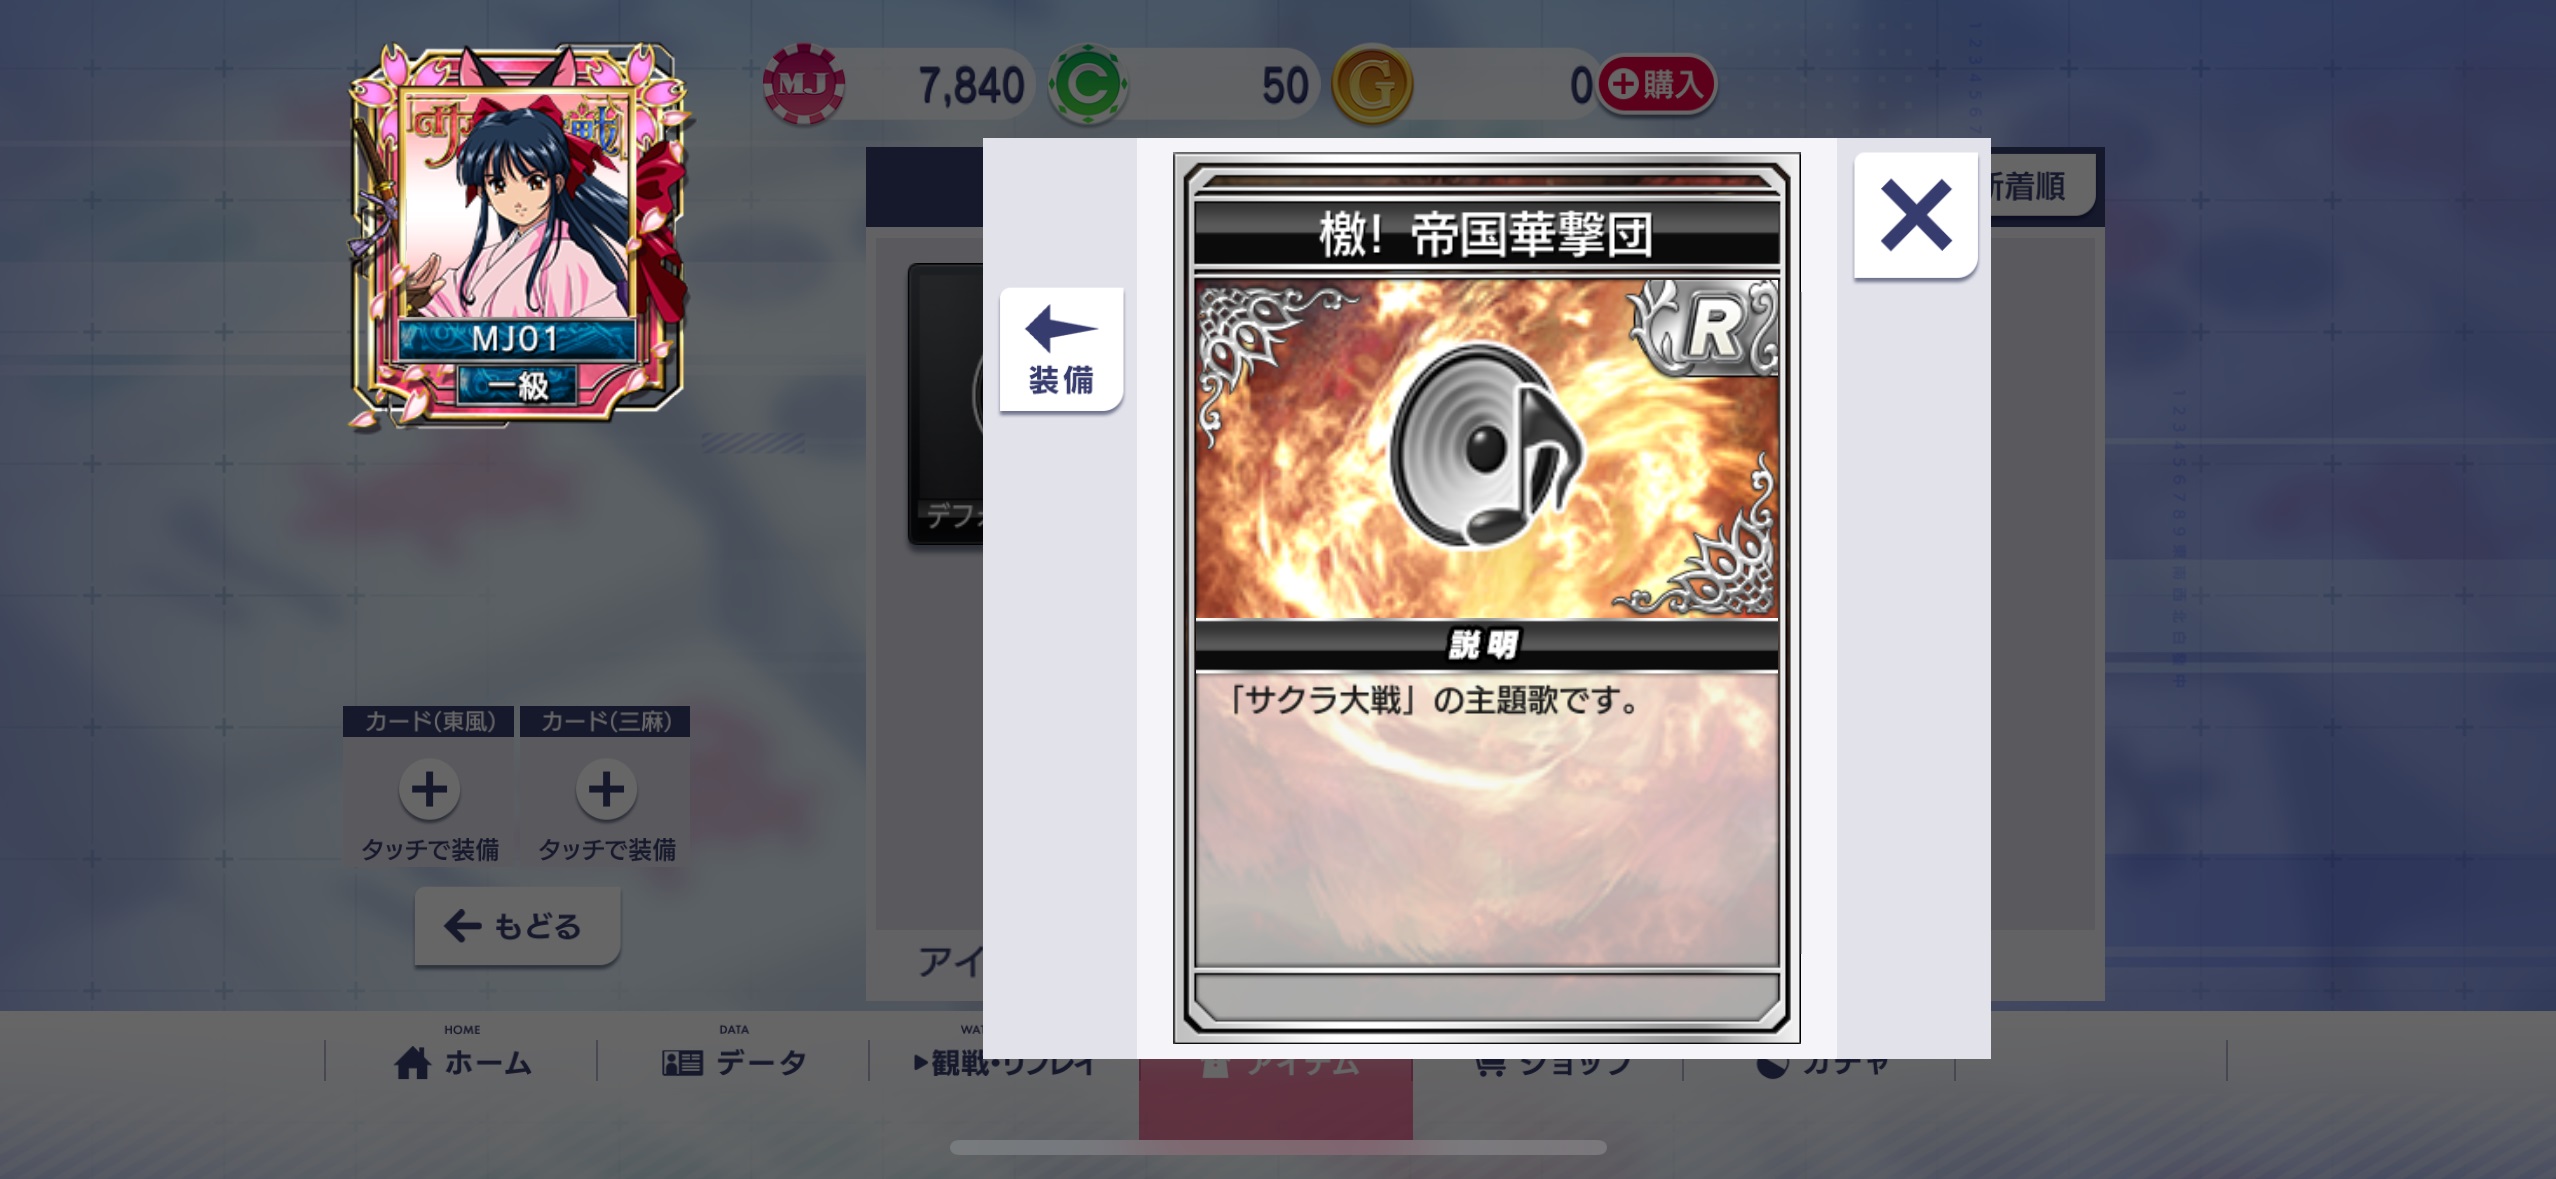
Task: Add a card to カード(東風) slot
Action: point(429,789)
